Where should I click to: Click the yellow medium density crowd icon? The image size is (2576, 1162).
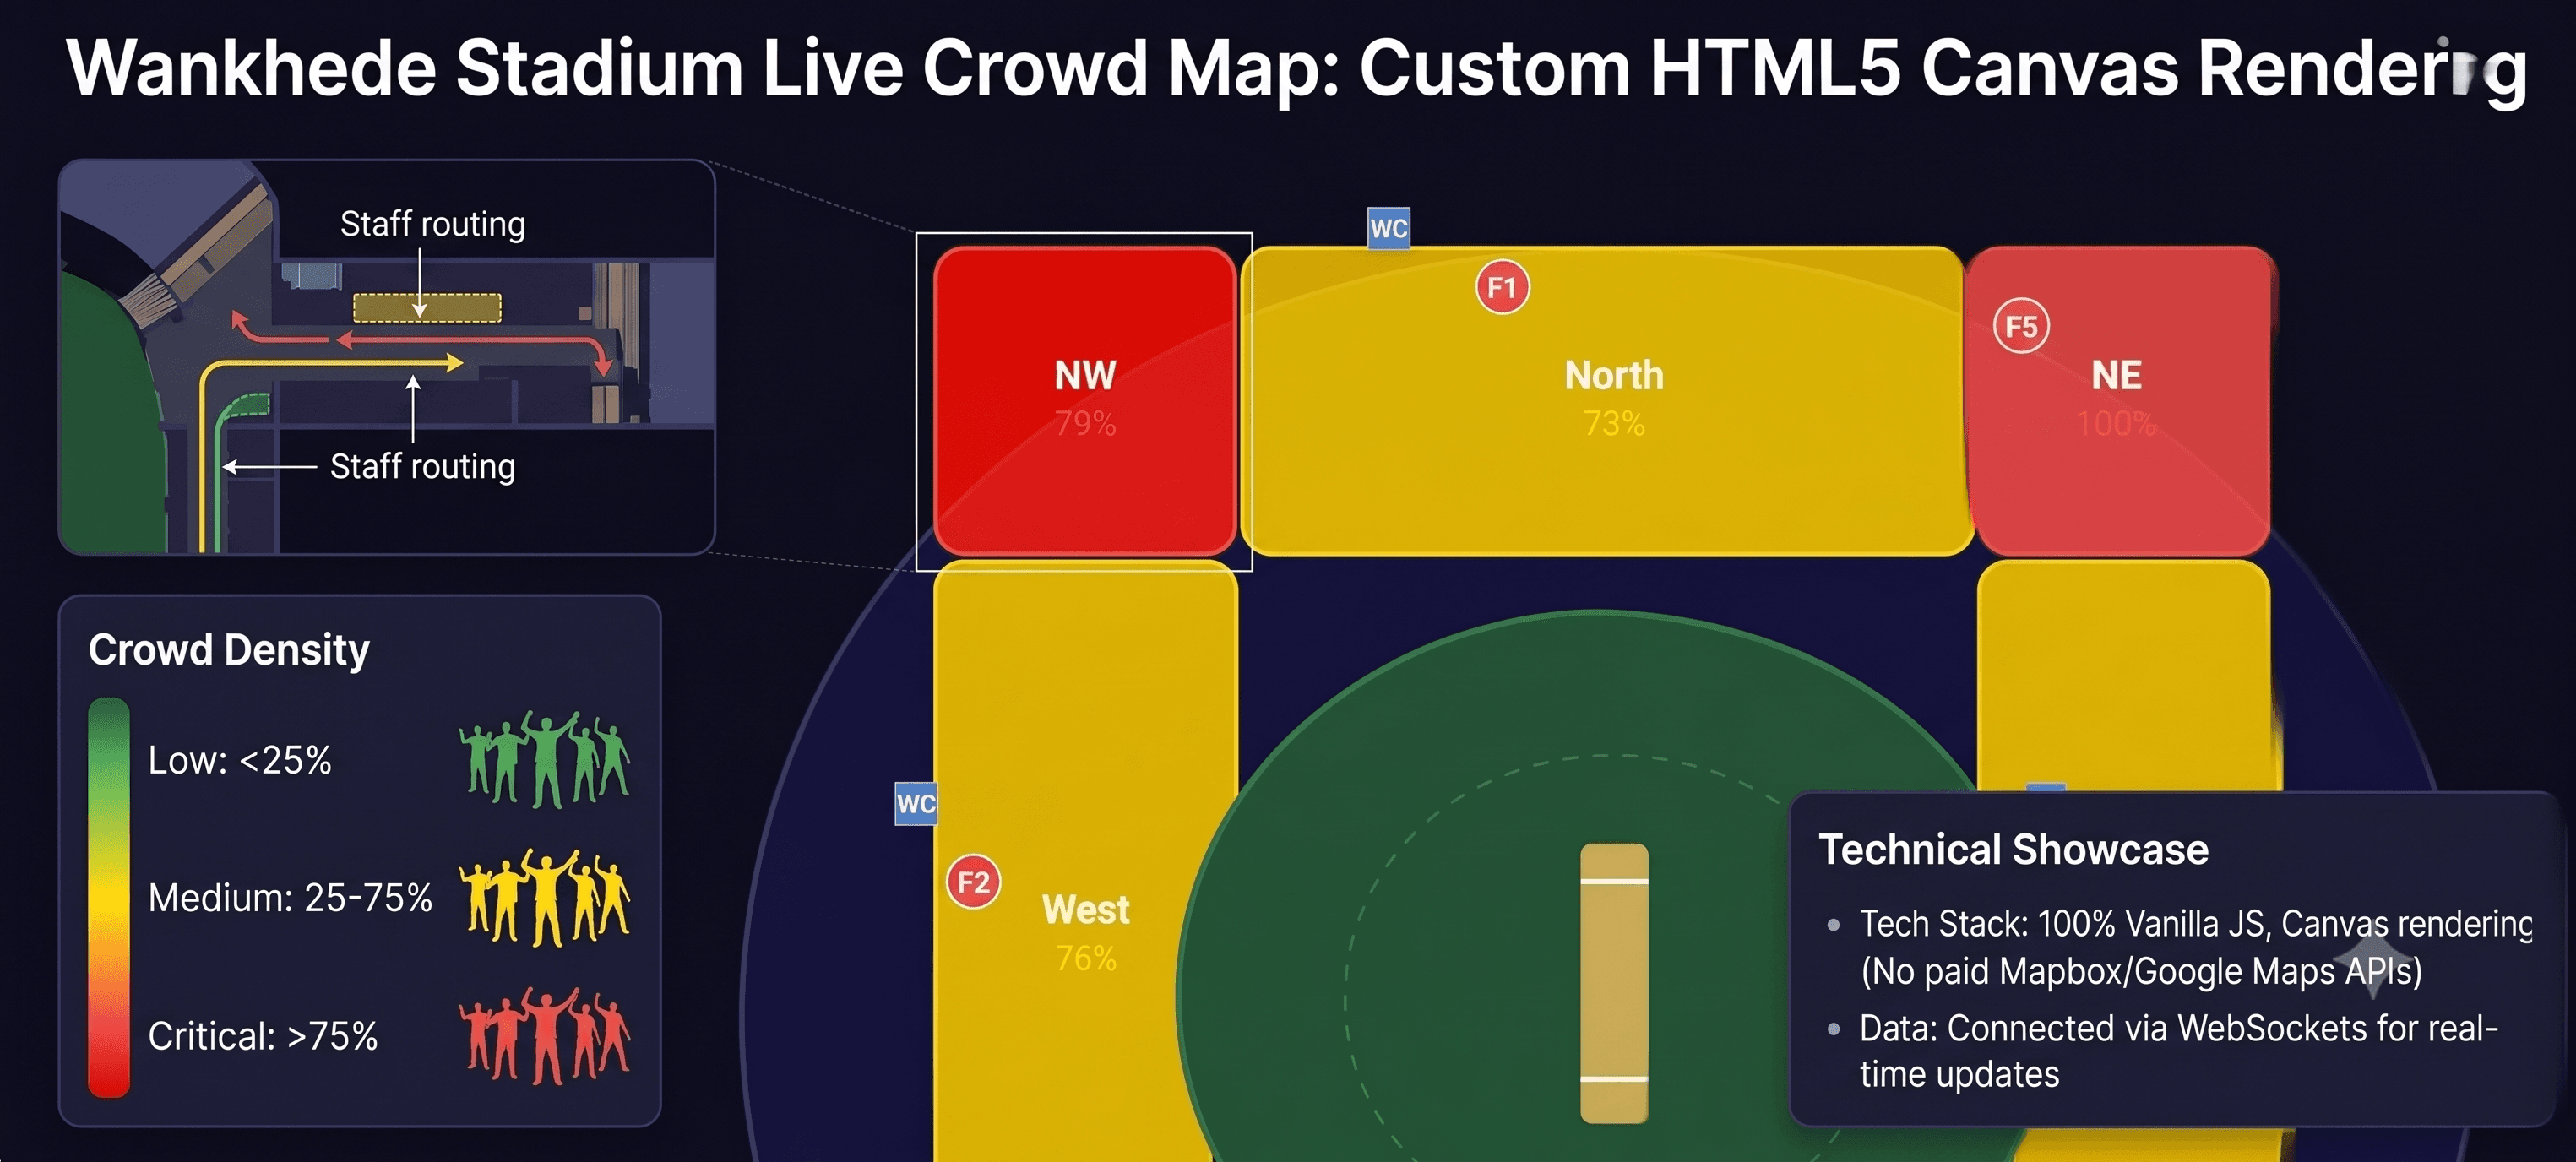point(545,897)
